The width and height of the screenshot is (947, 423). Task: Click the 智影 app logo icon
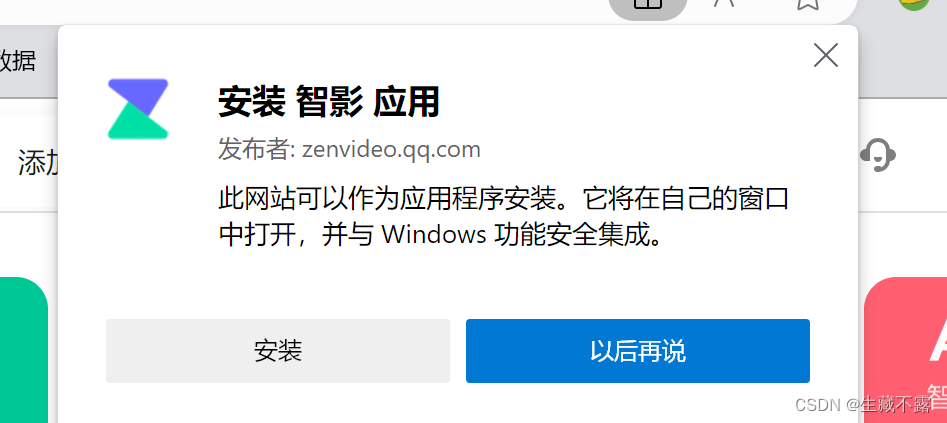pyautogui.click(x=138, y=109)
